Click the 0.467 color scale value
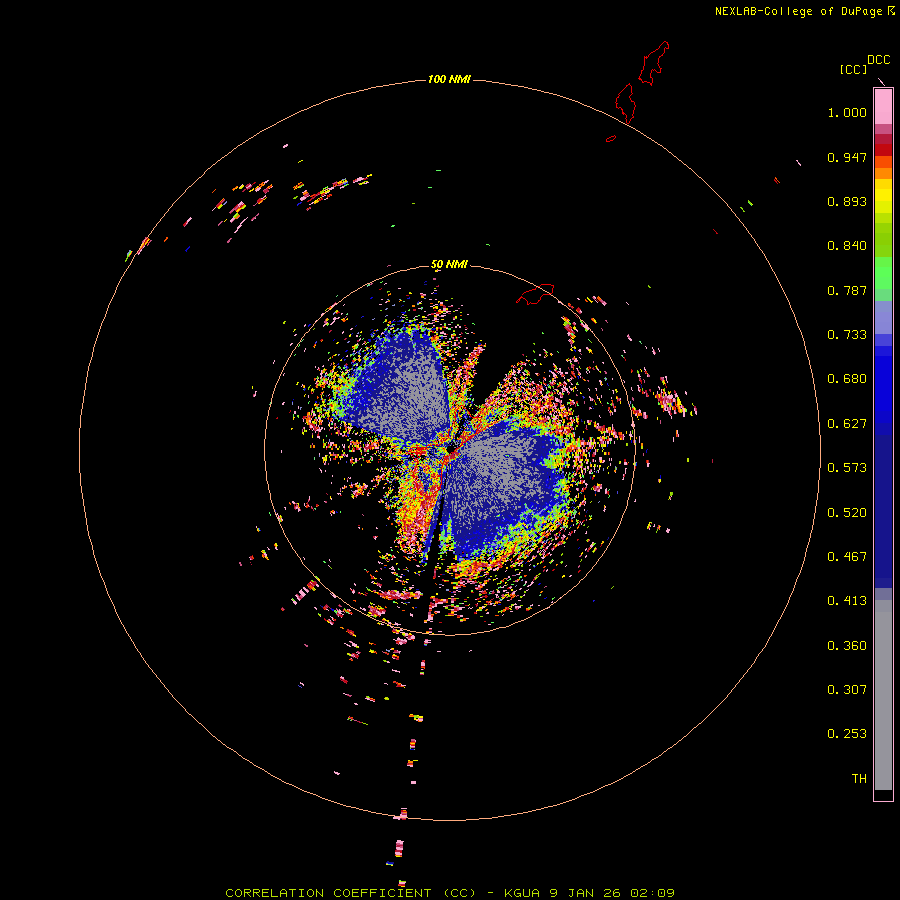This screenshot has height=900, width=900. pos(847,557)
